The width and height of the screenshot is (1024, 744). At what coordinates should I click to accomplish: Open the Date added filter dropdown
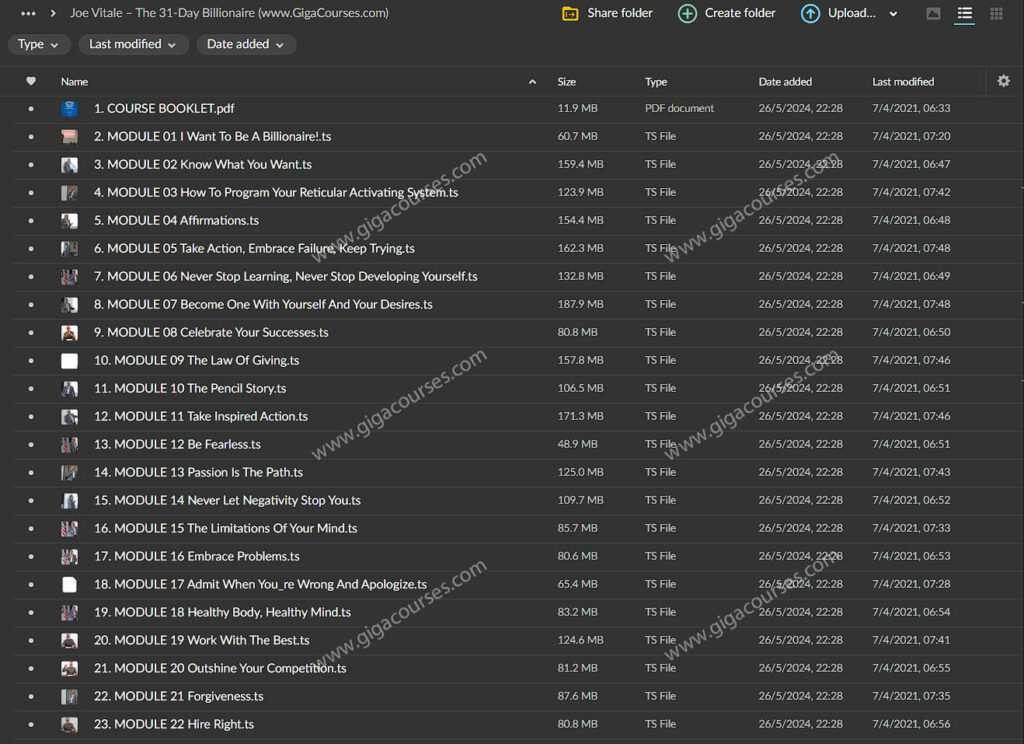tap(245, 44)
